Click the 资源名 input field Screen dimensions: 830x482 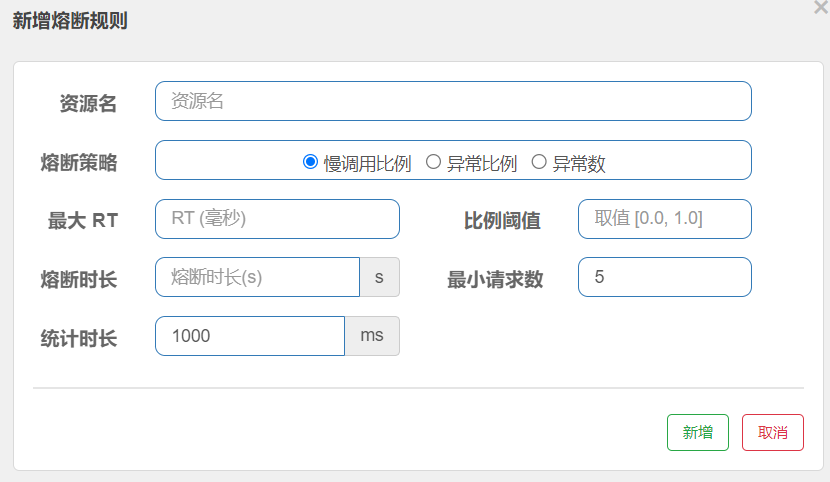pyautogui.click(x=453, y=101)
